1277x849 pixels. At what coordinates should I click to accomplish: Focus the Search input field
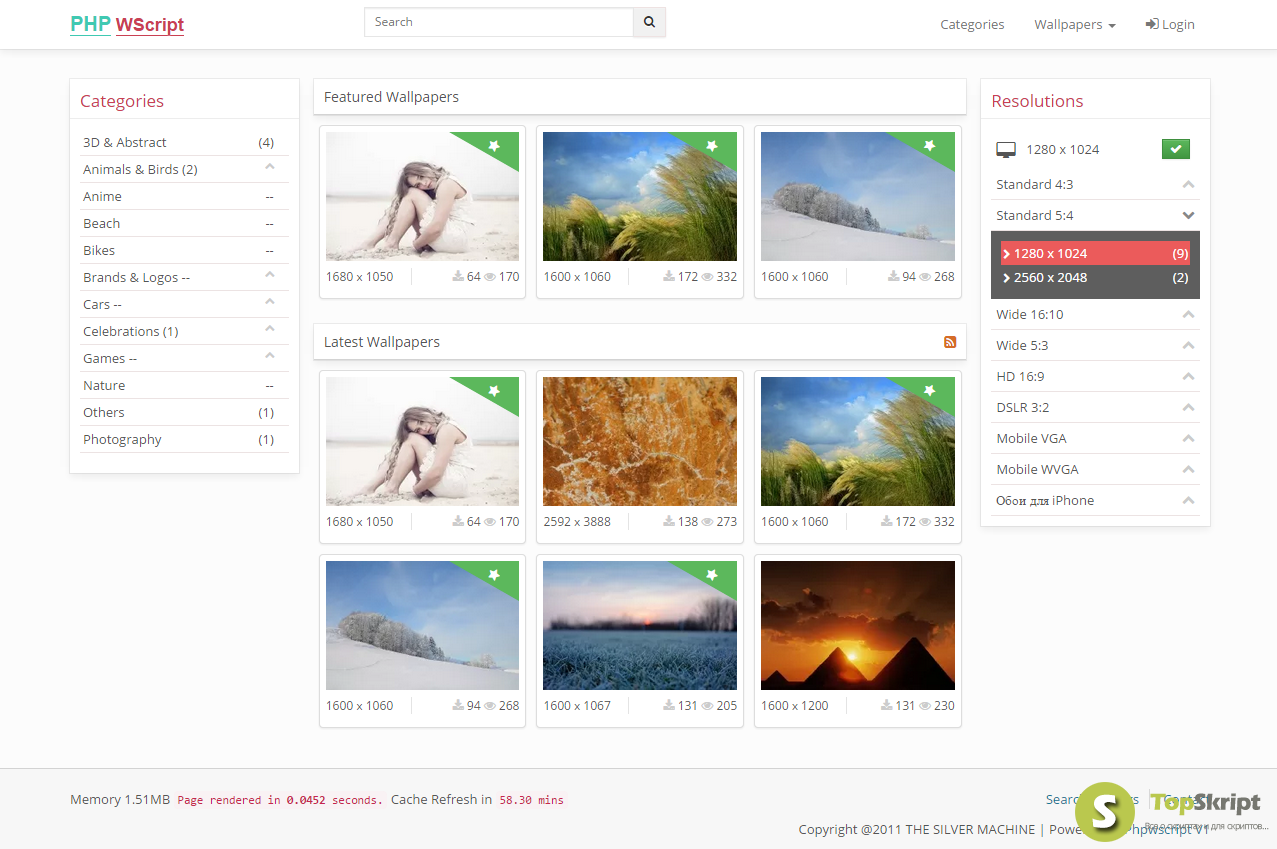coord(499,22)
